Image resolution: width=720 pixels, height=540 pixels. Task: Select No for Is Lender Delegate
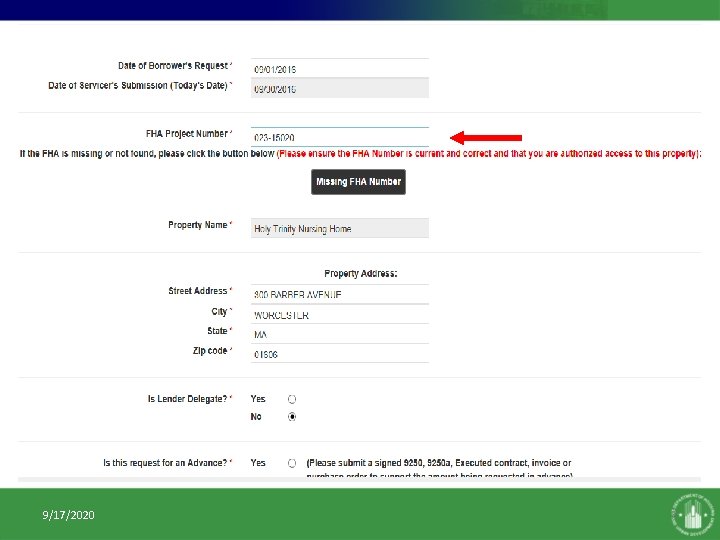click(x=292, y=417)
